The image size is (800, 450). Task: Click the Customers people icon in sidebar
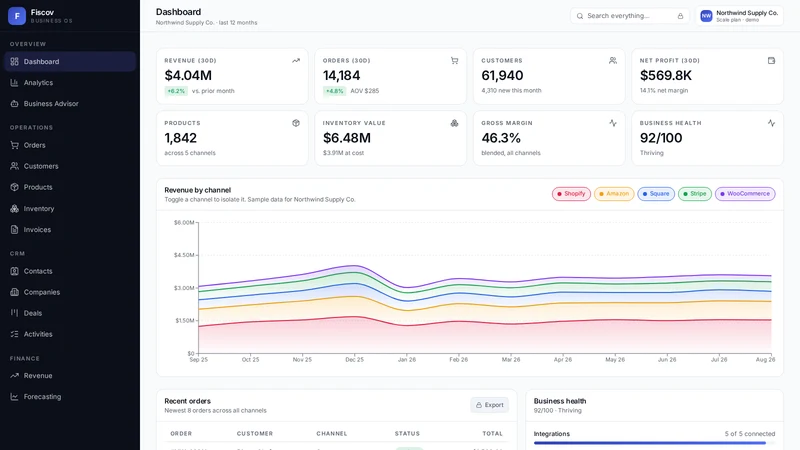pyautogui.click(x=14, y=166)
